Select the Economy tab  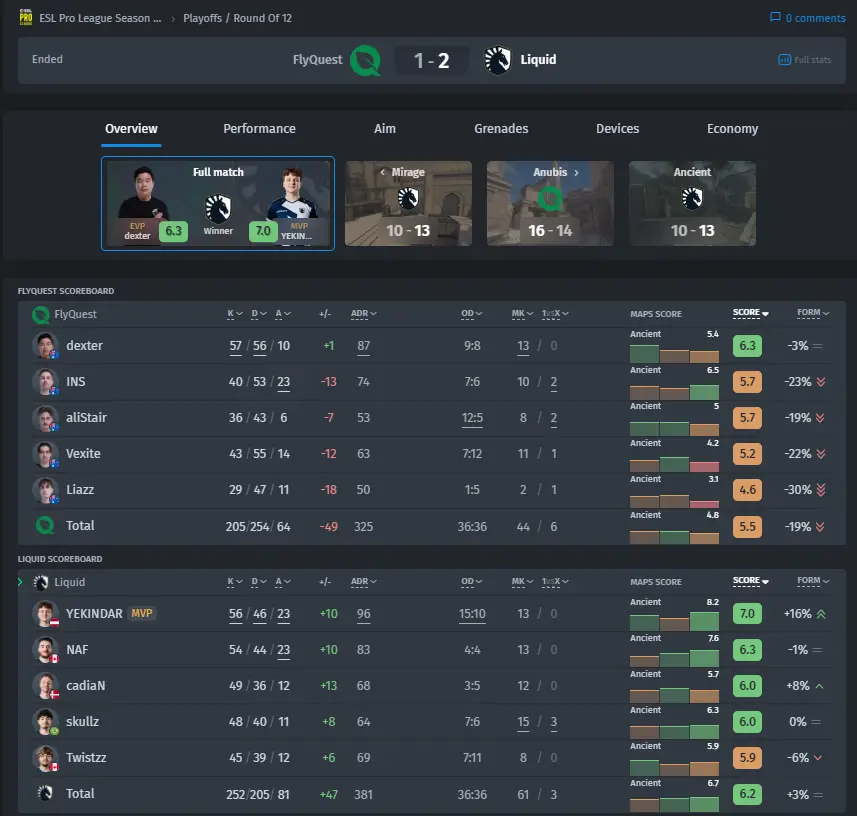pyautogui.click(x=732, y=129)
